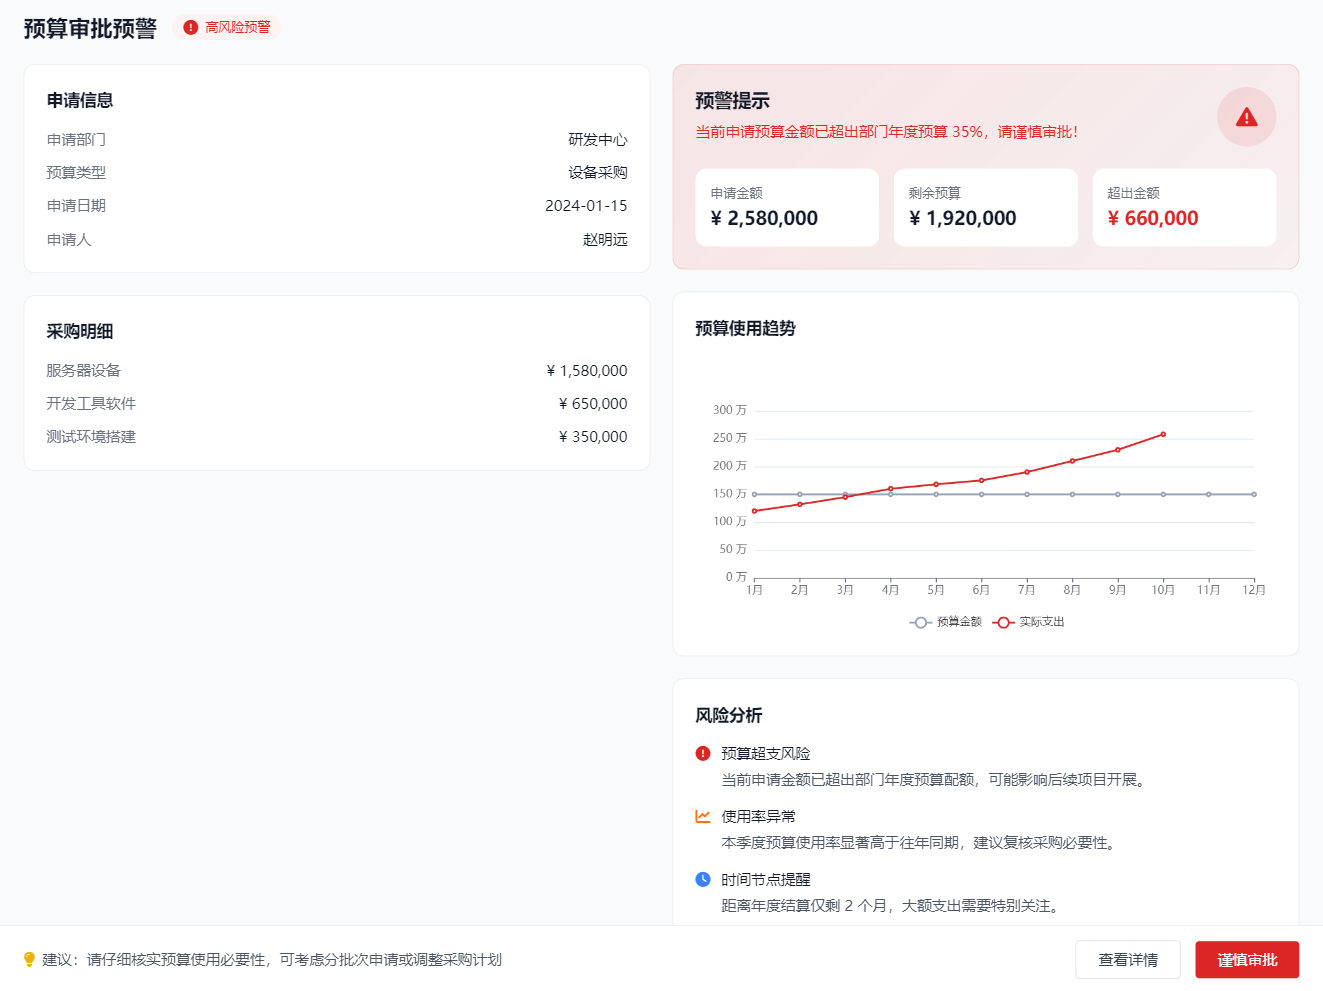Toggle 实际支出 legend series in chart
The height and width of the screenshot is (991, 1323).
1029,622
